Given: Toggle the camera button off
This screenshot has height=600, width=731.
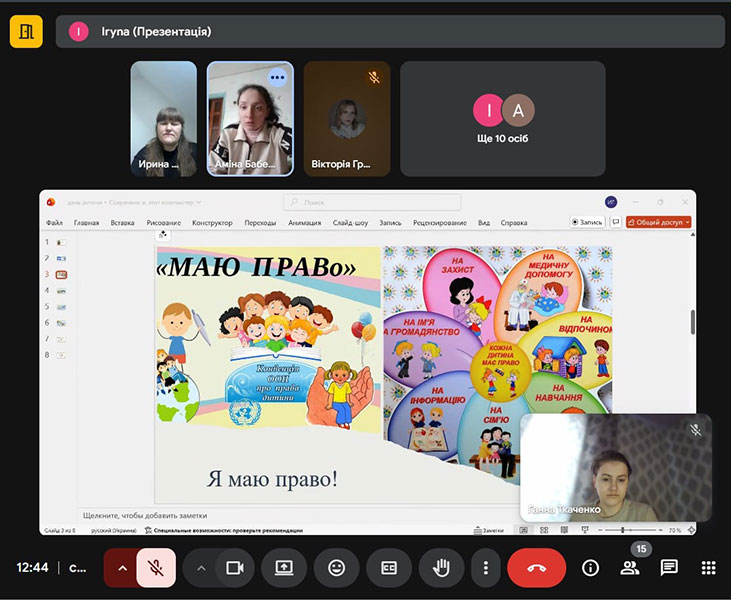Looking at the screenshot, I should (x=235, y=568).
